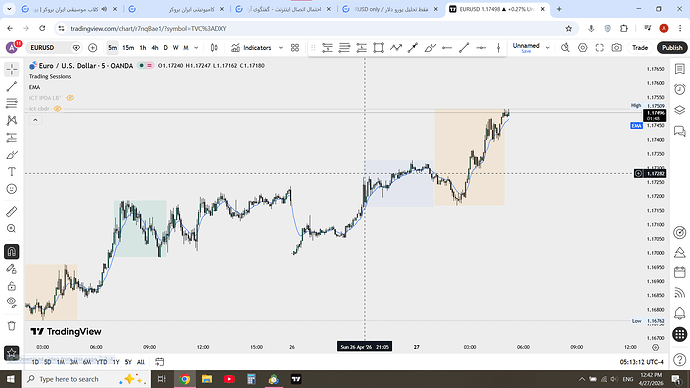The image size is (690, 388).
Task: Click the EMA price scale label
Action: (x=636, y=126)
